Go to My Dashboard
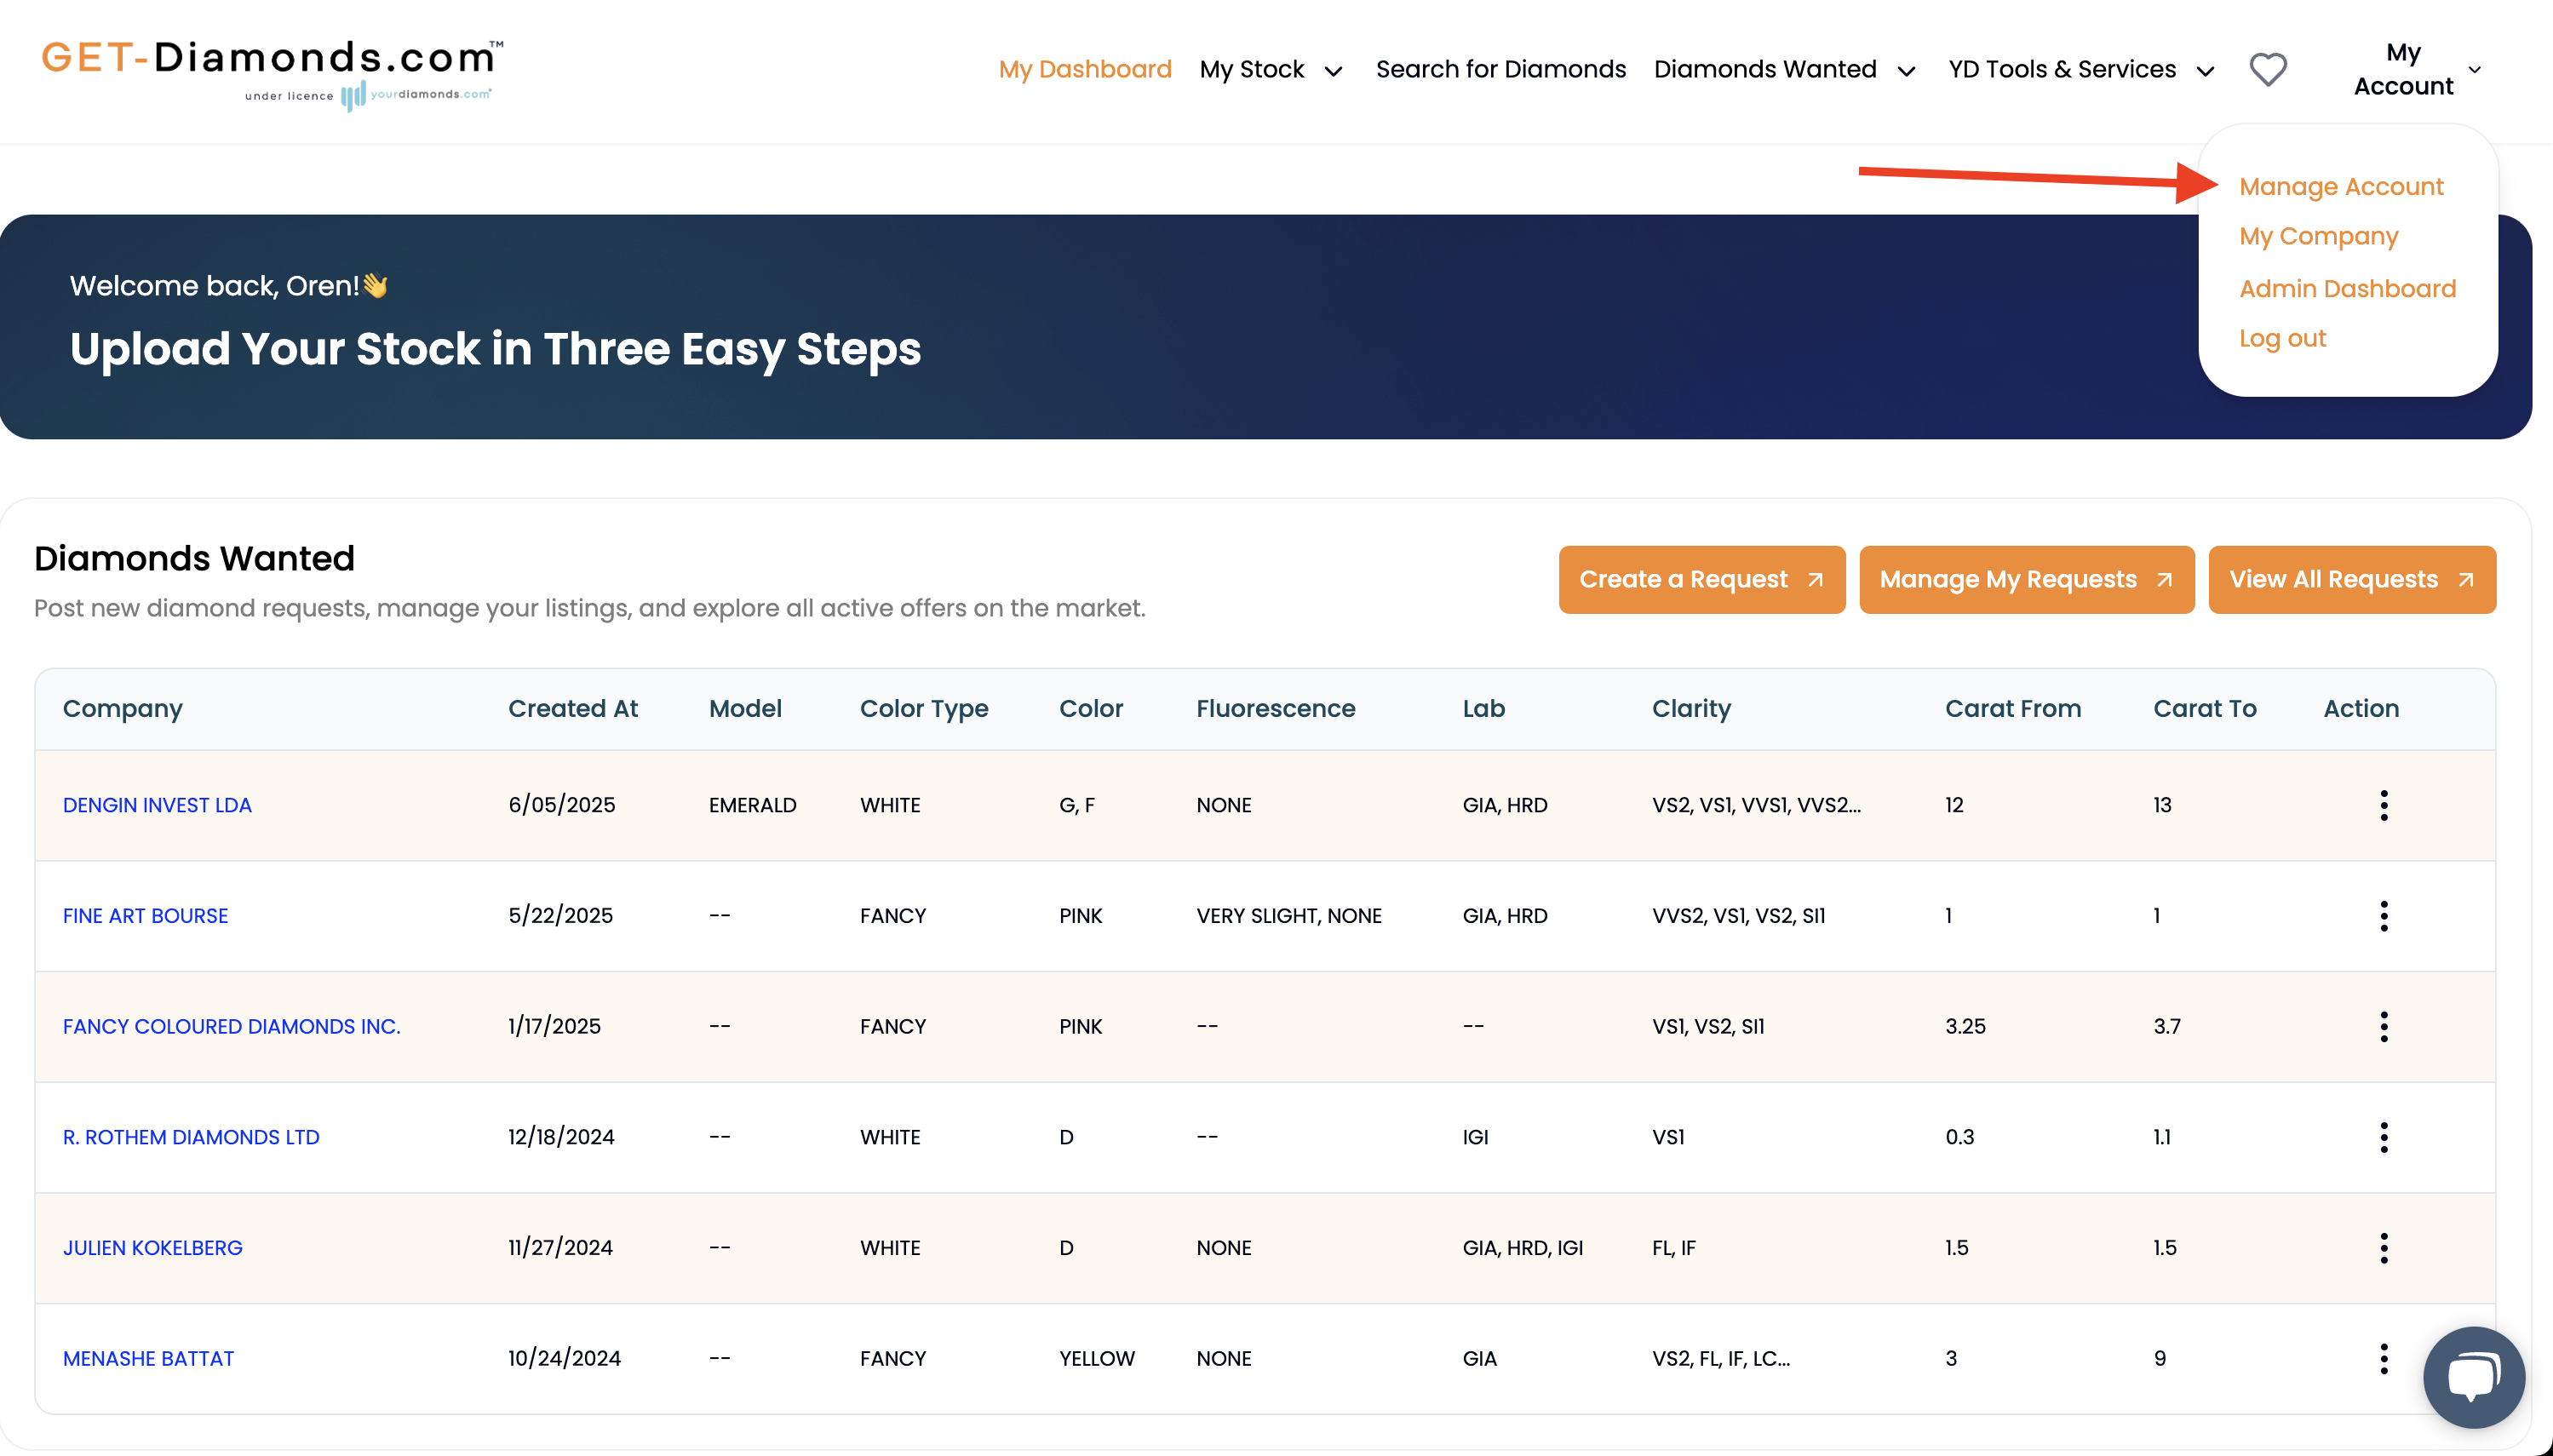The width and height of the screenshot is (2553, 1456). 1085,69
